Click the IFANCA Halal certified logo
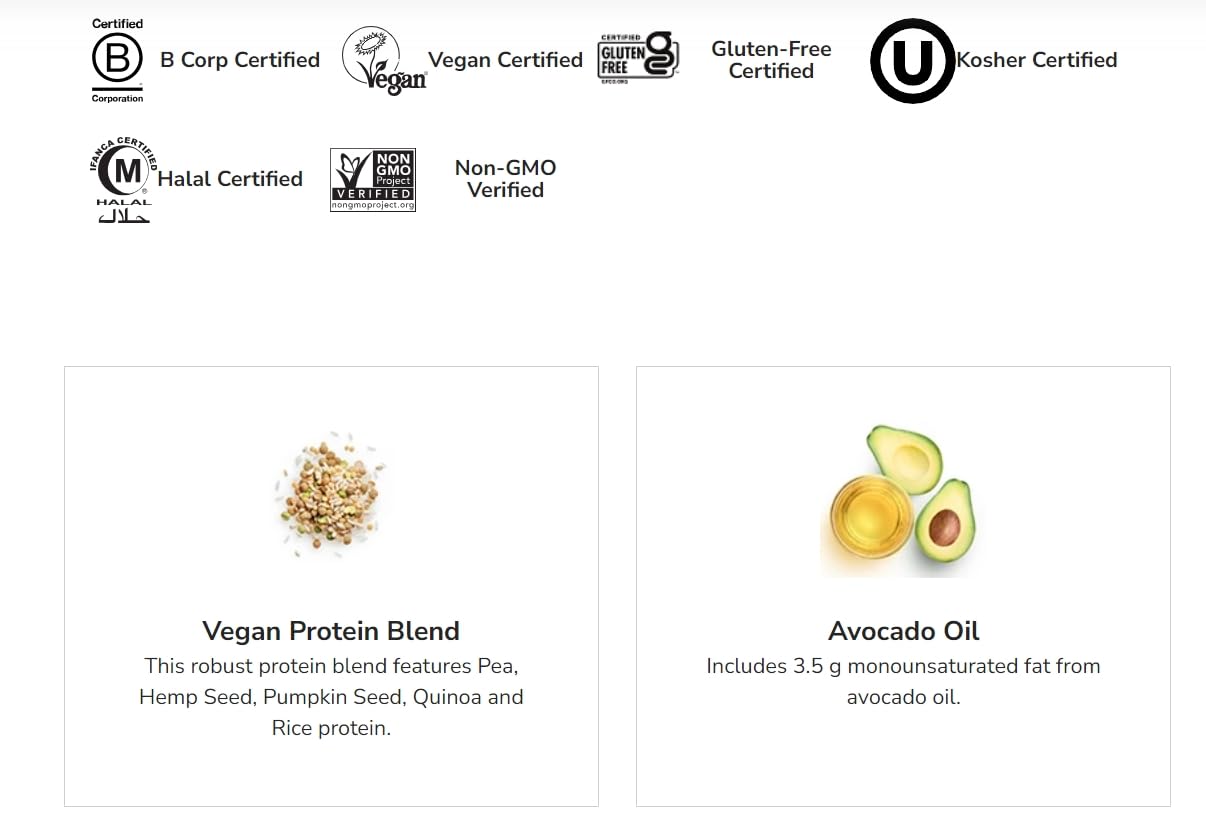This screenshot has height=837, width=1206. coord(123,179)
